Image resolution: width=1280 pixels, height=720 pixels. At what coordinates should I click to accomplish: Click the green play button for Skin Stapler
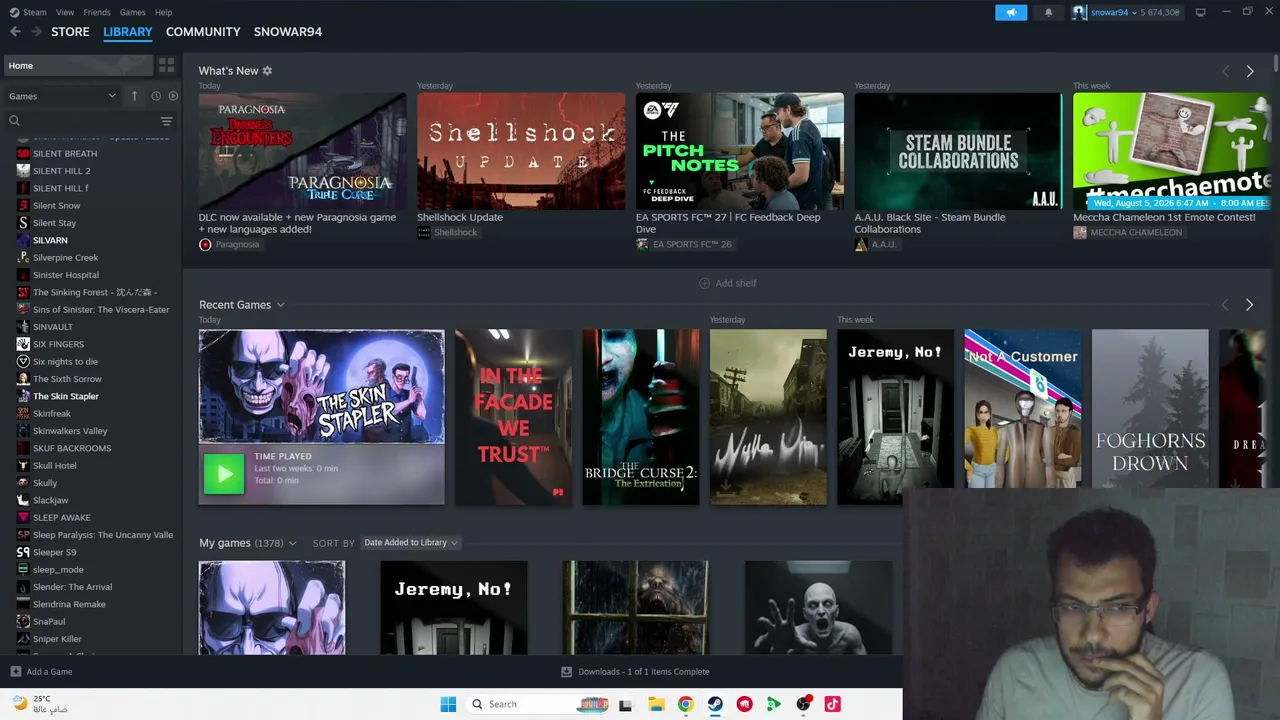tap(223, 474)
